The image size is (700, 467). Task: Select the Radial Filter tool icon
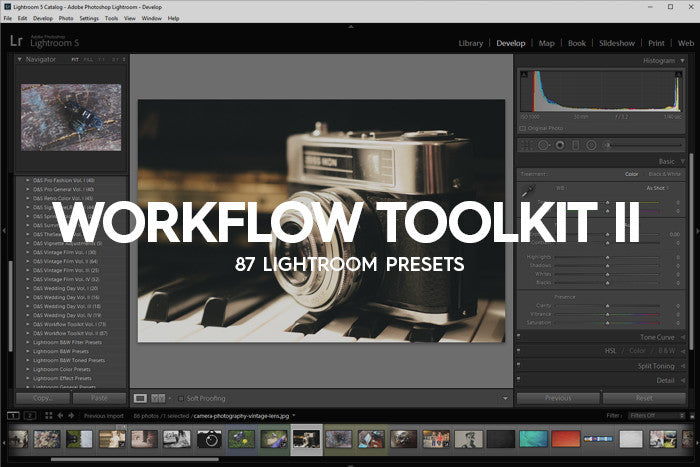tap(591, 145)
